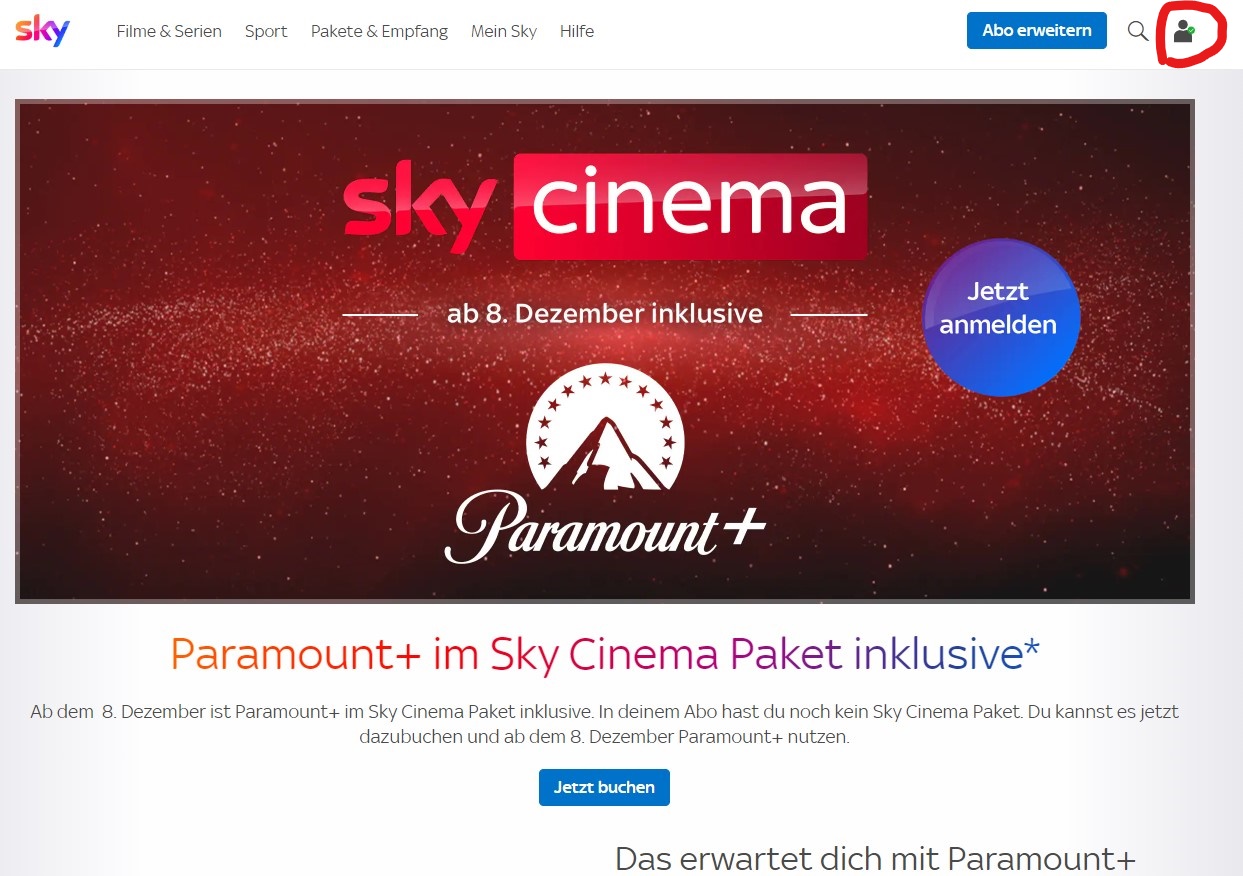This screenshot has width=1243, height=876.
Task: Click the description paragraph about the 8. Dezember offer
Action: pyautogui.click(x=605, y=725)
